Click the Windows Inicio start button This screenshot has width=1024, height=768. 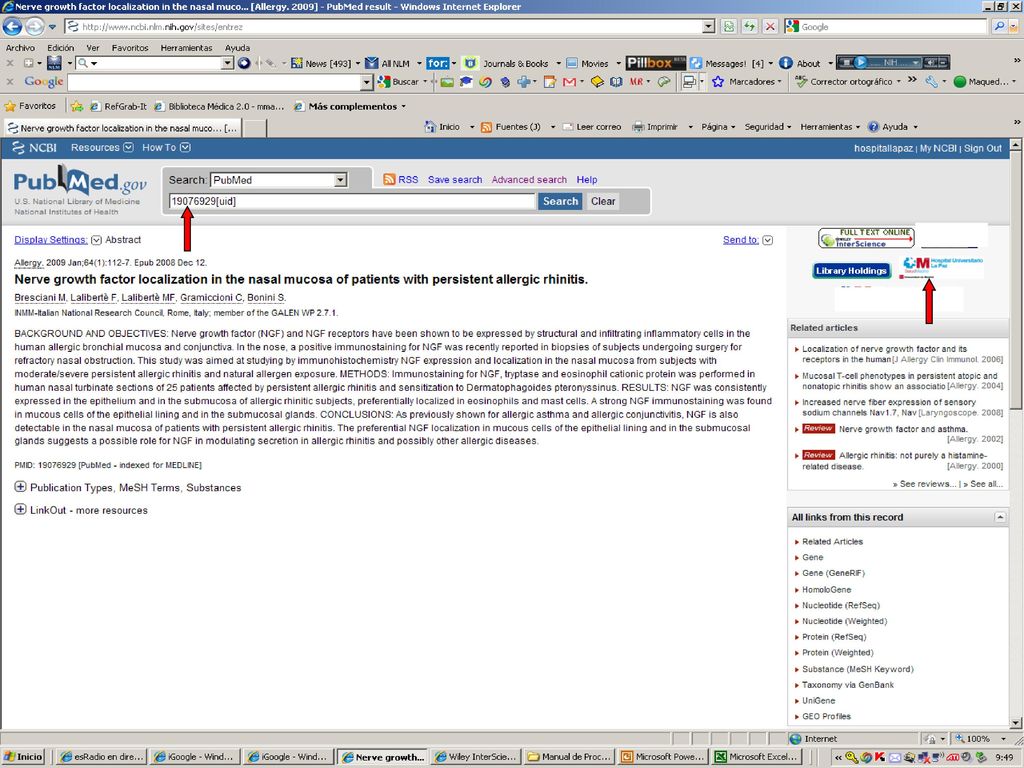click(23, 757)
